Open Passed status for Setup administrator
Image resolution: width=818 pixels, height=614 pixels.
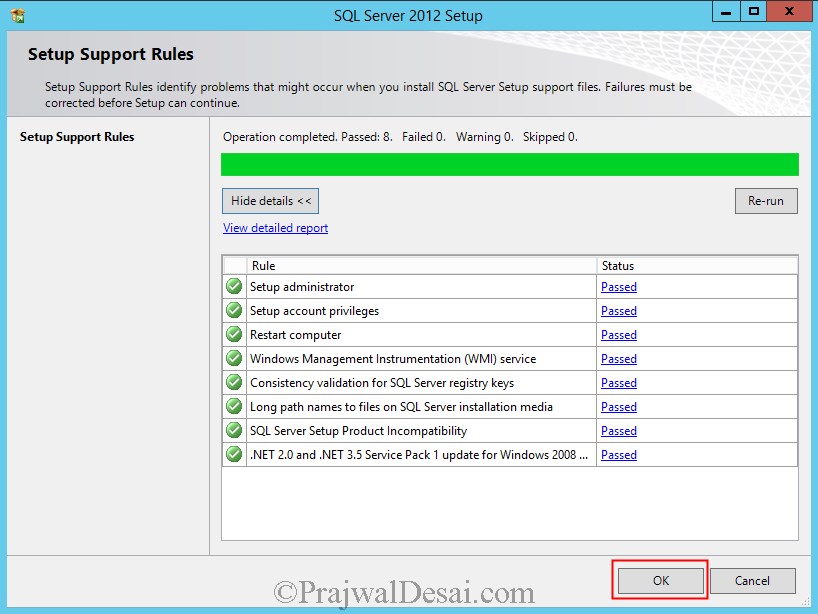(619, 287)
